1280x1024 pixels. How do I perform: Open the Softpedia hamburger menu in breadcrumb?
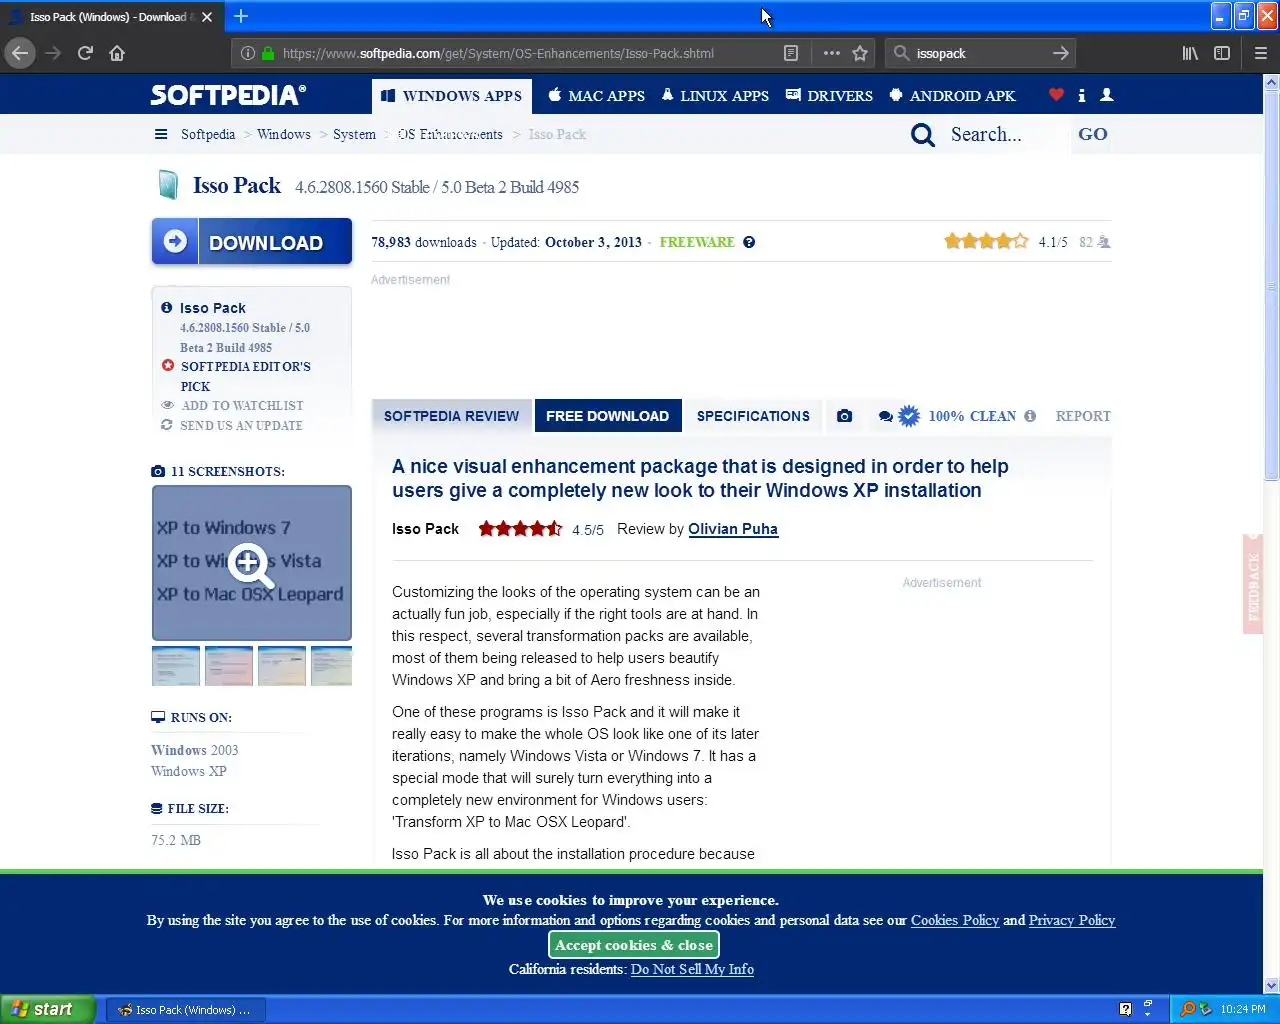161,134
